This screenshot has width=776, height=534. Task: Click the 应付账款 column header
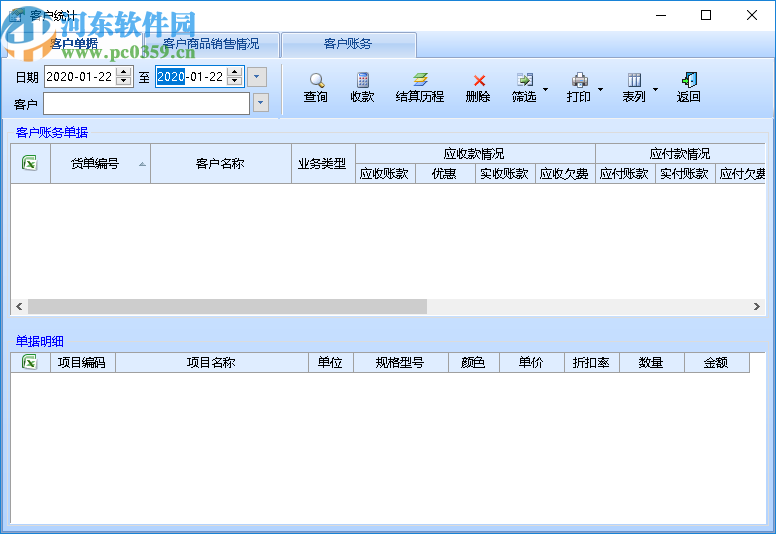point(625,174)
